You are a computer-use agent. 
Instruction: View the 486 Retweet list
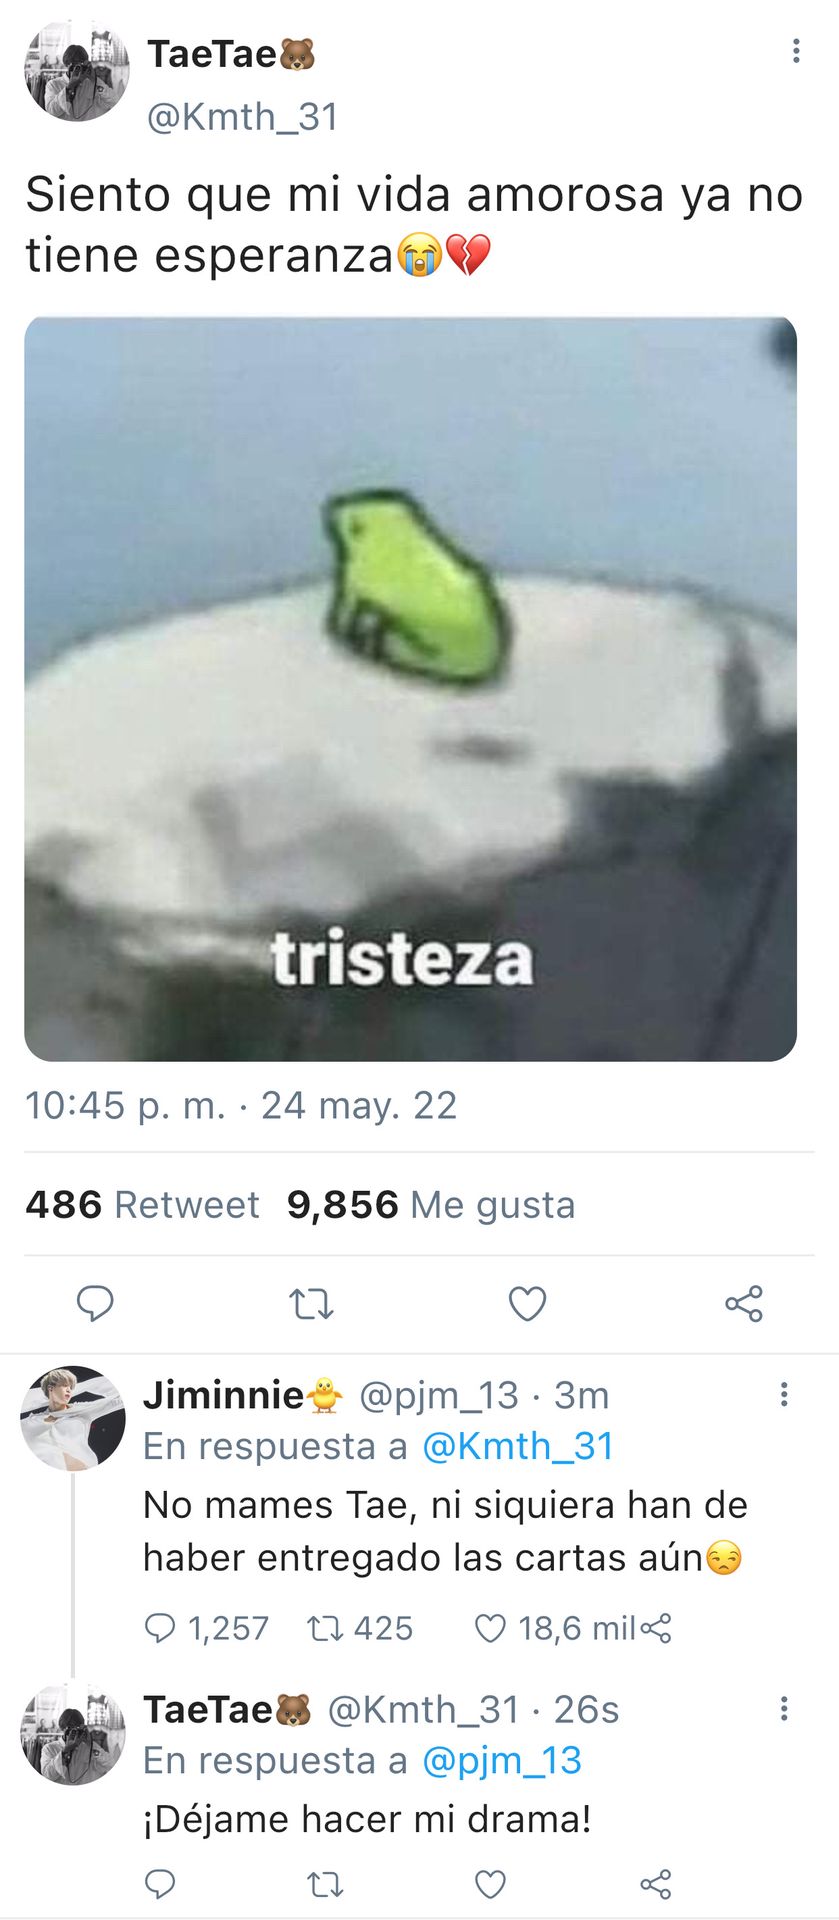[x=142, y=1205]
